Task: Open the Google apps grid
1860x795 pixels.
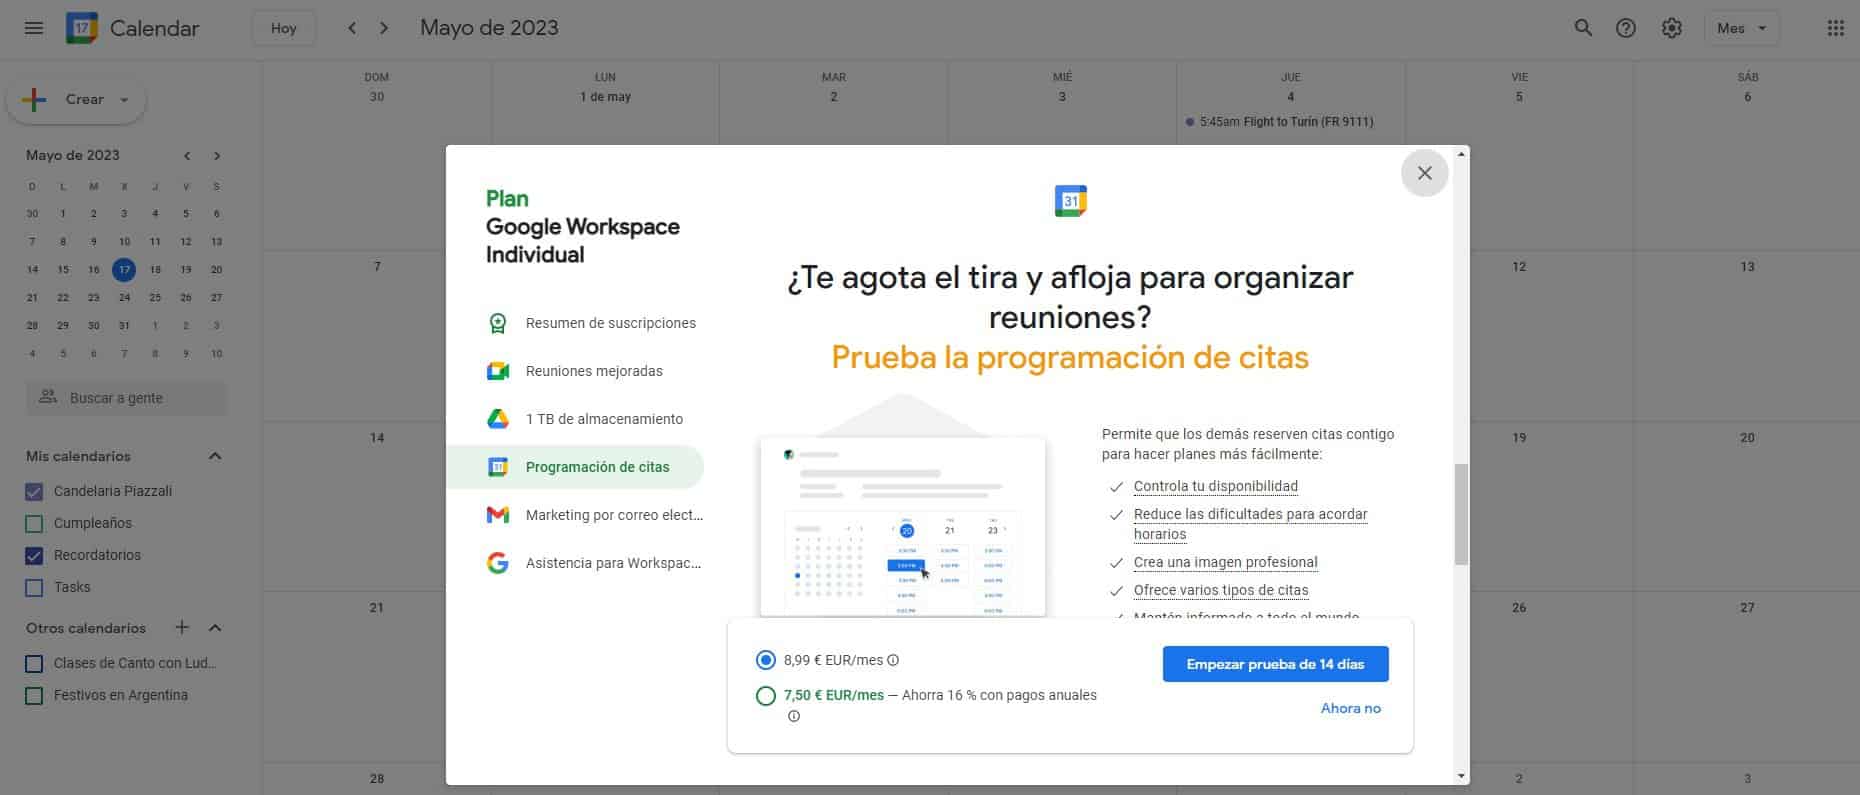Action: point(1835,28)
